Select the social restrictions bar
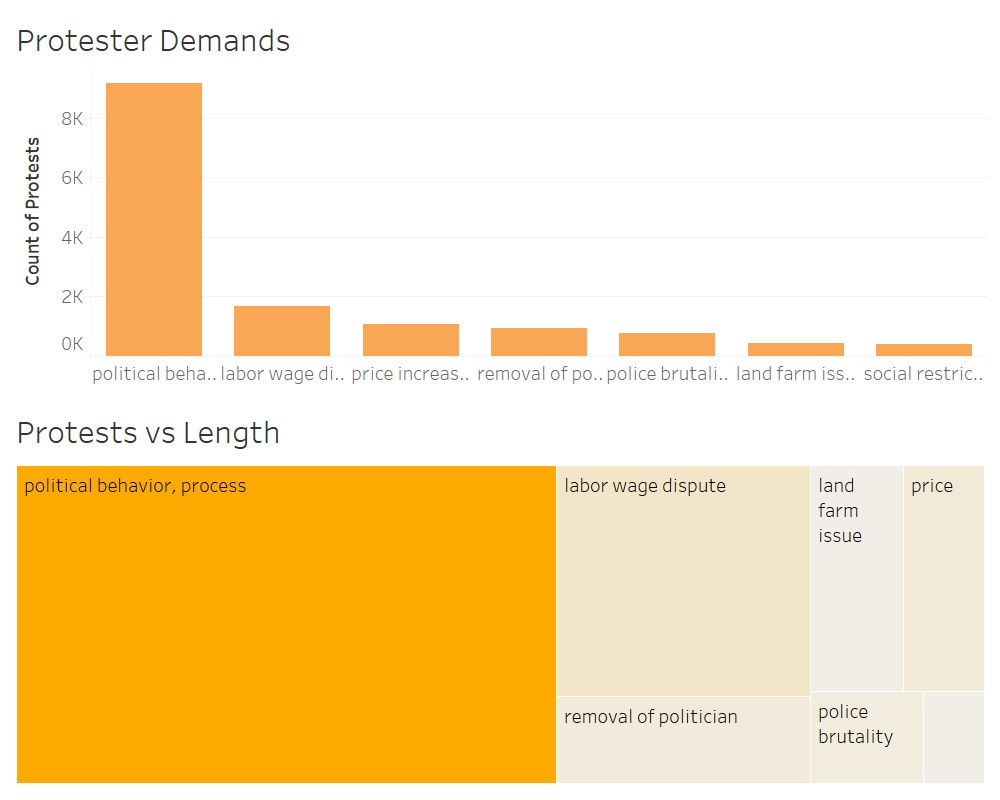 point(924,350)
